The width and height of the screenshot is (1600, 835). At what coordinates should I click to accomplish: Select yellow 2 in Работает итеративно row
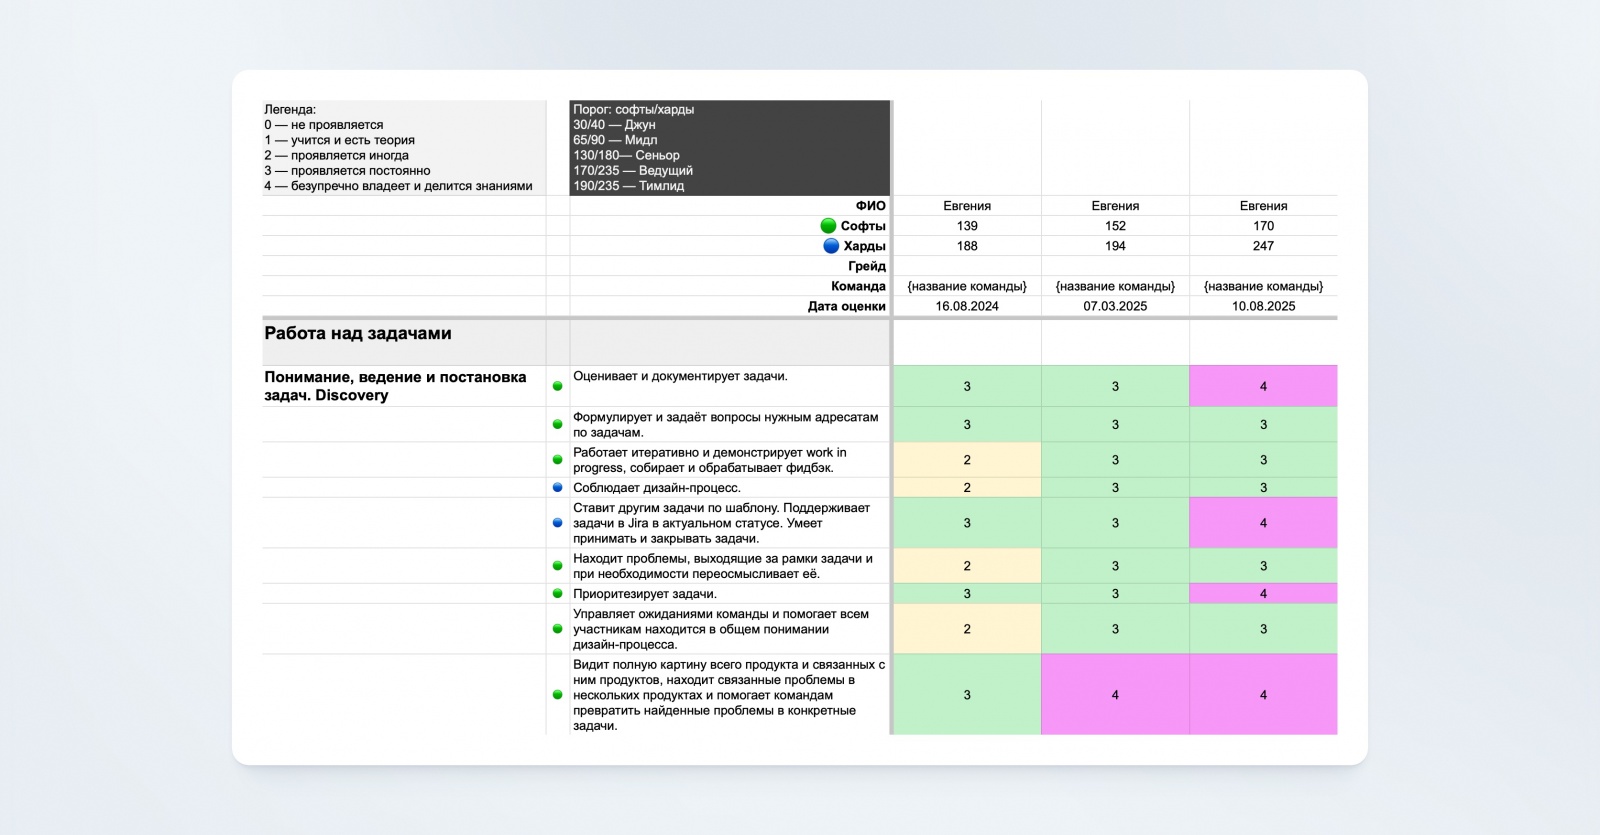(x=967, y=460)
